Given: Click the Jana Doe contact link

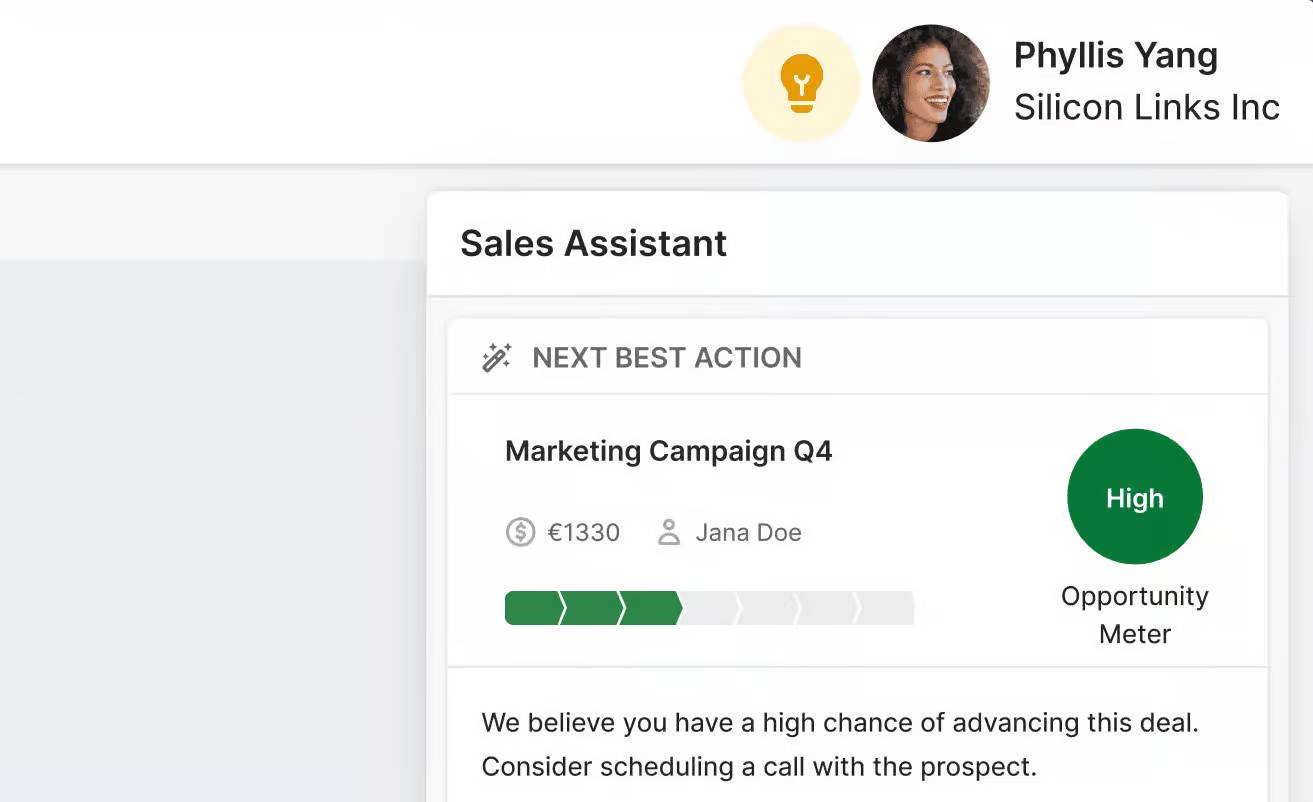Looking at the screenshot, I should [x=748, y=532].
